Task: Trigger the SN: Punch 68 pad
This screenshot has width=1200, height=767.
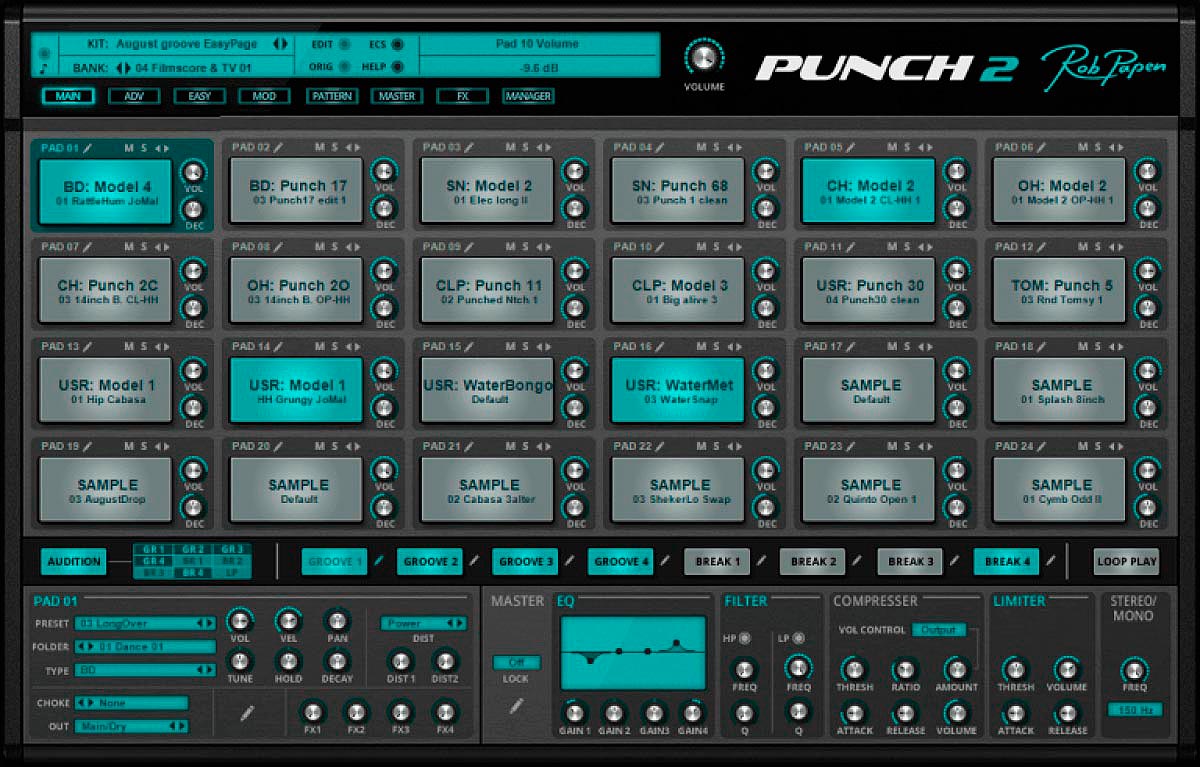Action: click(680, 191)
